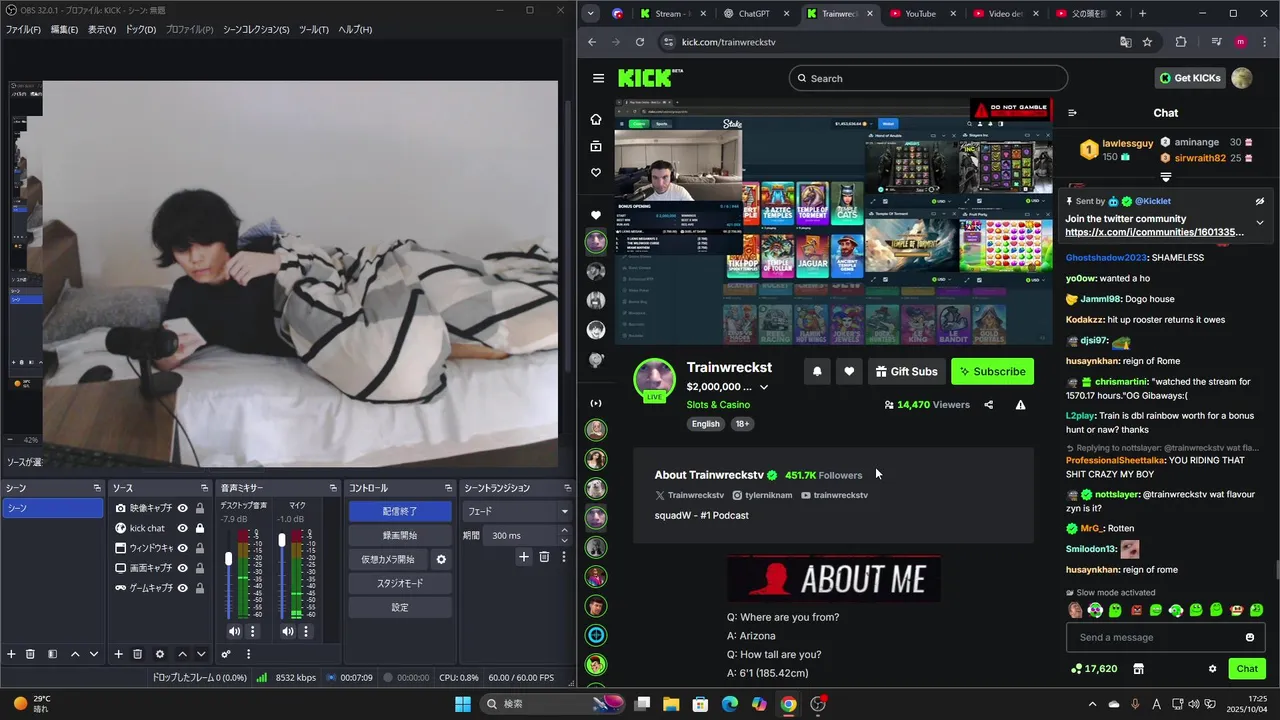Move selected source down in OBS
The height and width of the screenshot is (720, 1280).
click(x=201, y=654)
